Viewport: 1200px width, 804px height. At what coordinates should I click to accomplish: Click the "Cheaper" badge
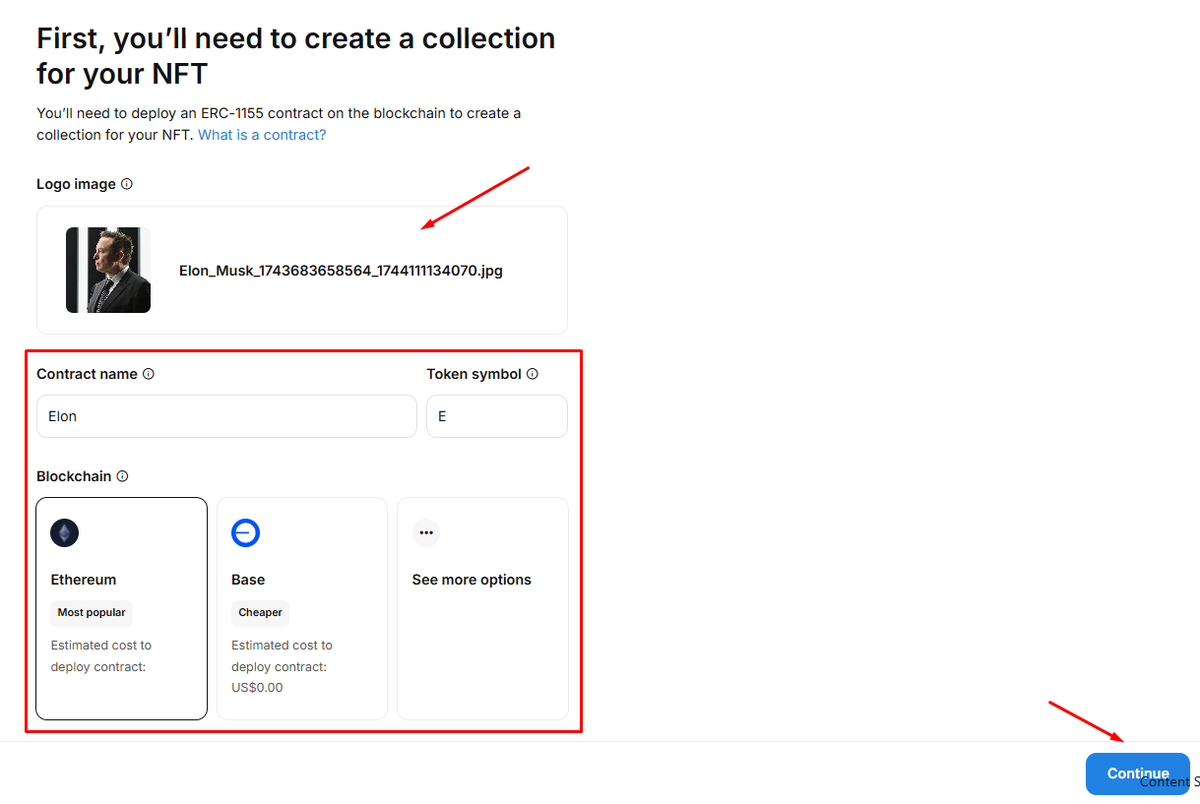click(260, 613)
